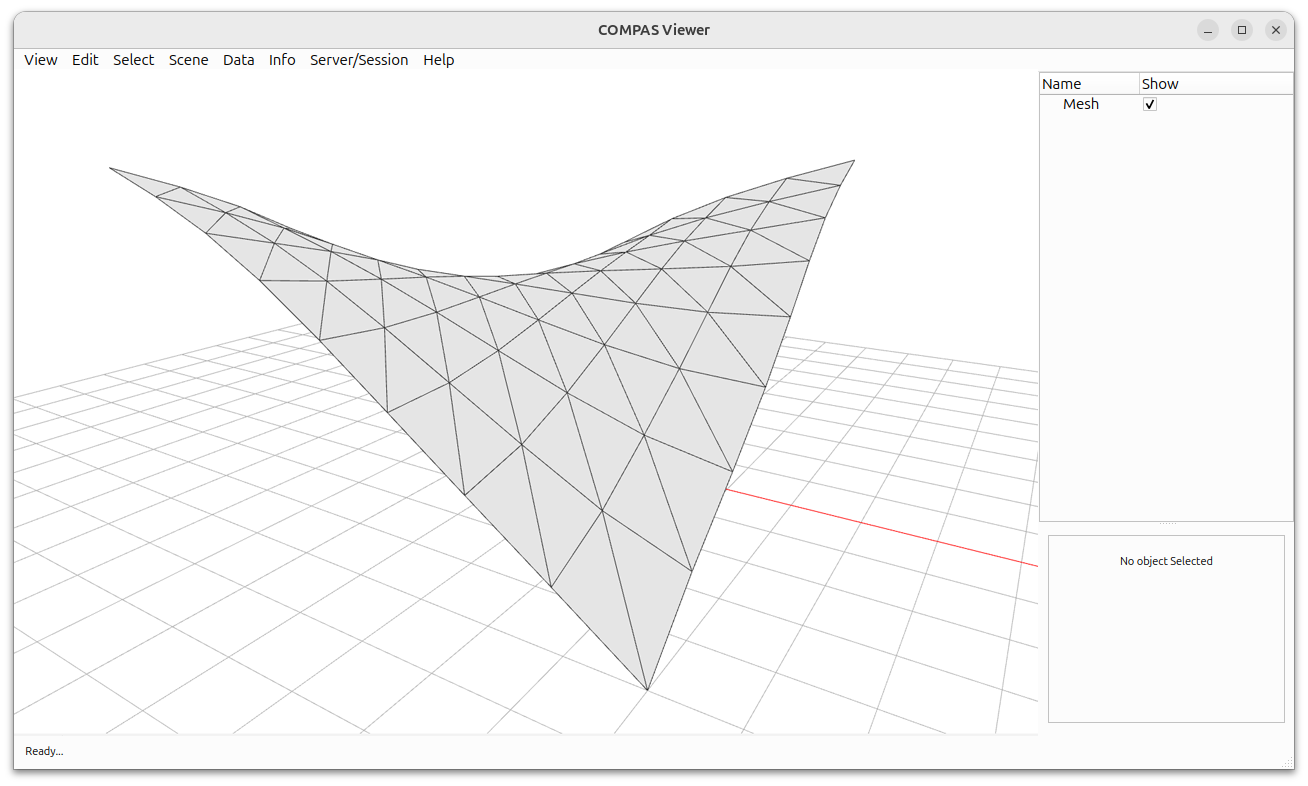Open the View menu
Image resolution: width=1308 pixels, height=786 pixels.
pos(40,60)
